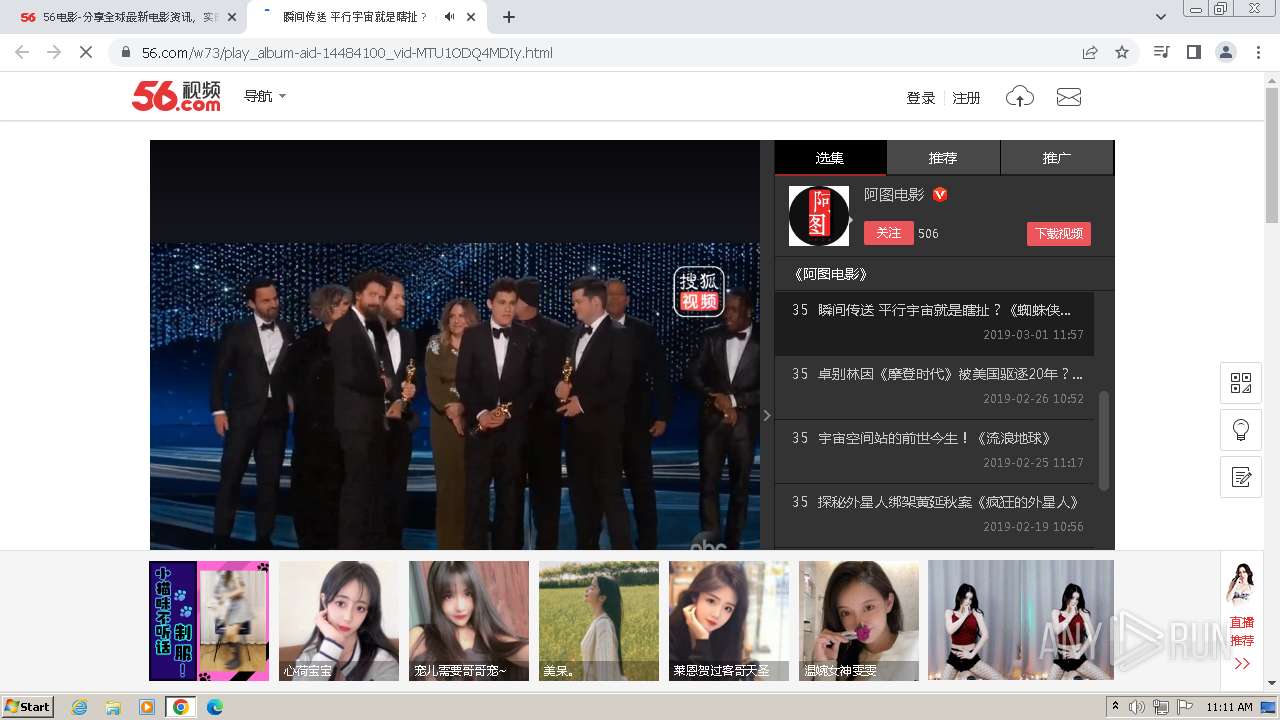Open the Chrome taskbar icon
Screen dimensions: 1280x720
[x=181, y=707]
